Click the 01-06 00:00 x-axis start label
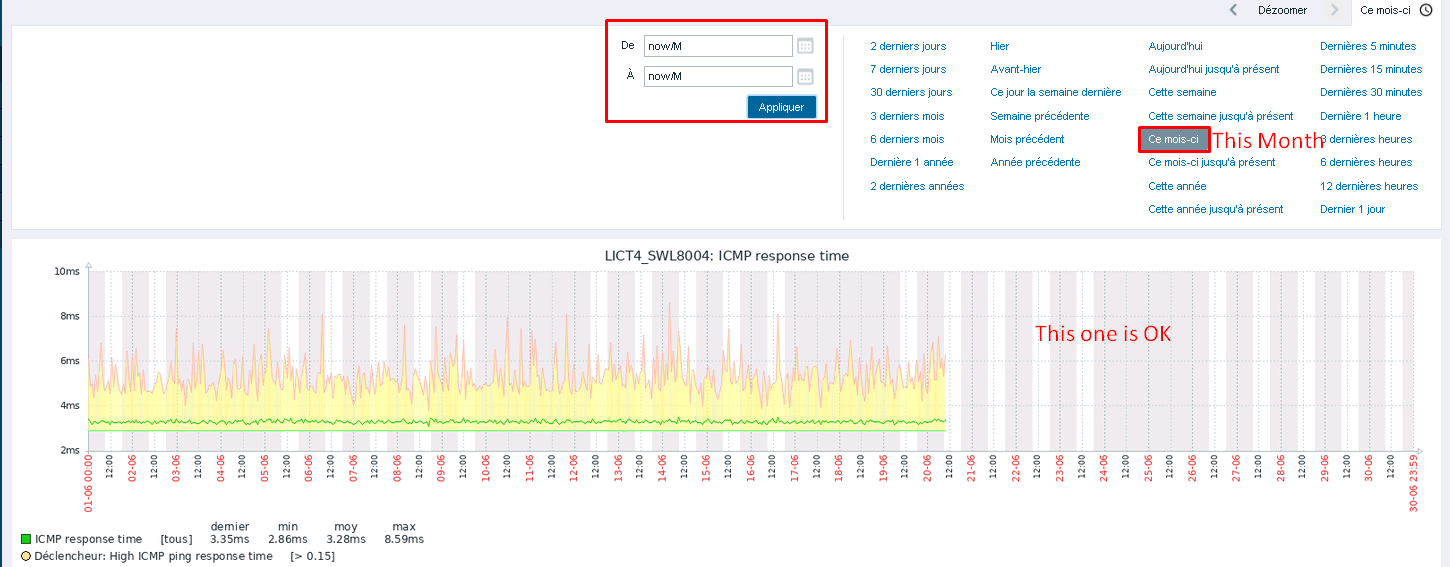Screen dimensions: 1450x567 coord(88,484)
